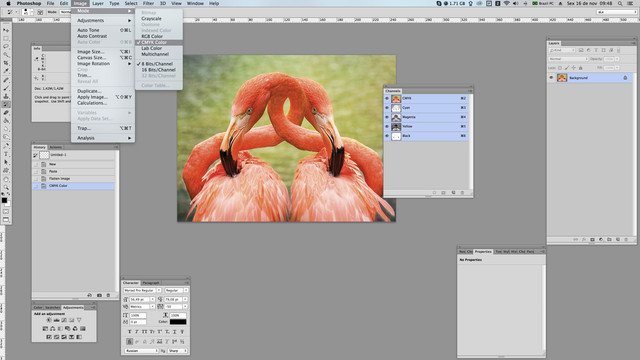
Task: Choose RGB Color from Mode submenu
Action: [152, 36]
